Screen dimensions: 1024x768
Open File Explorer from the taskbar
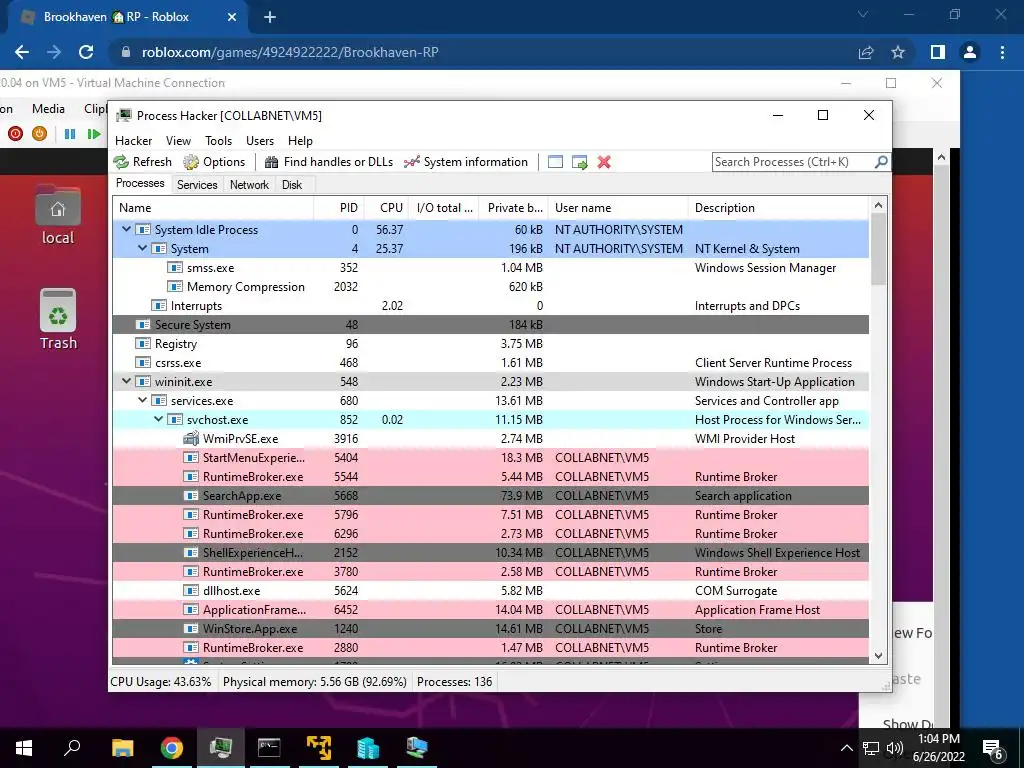pos(122,747)
